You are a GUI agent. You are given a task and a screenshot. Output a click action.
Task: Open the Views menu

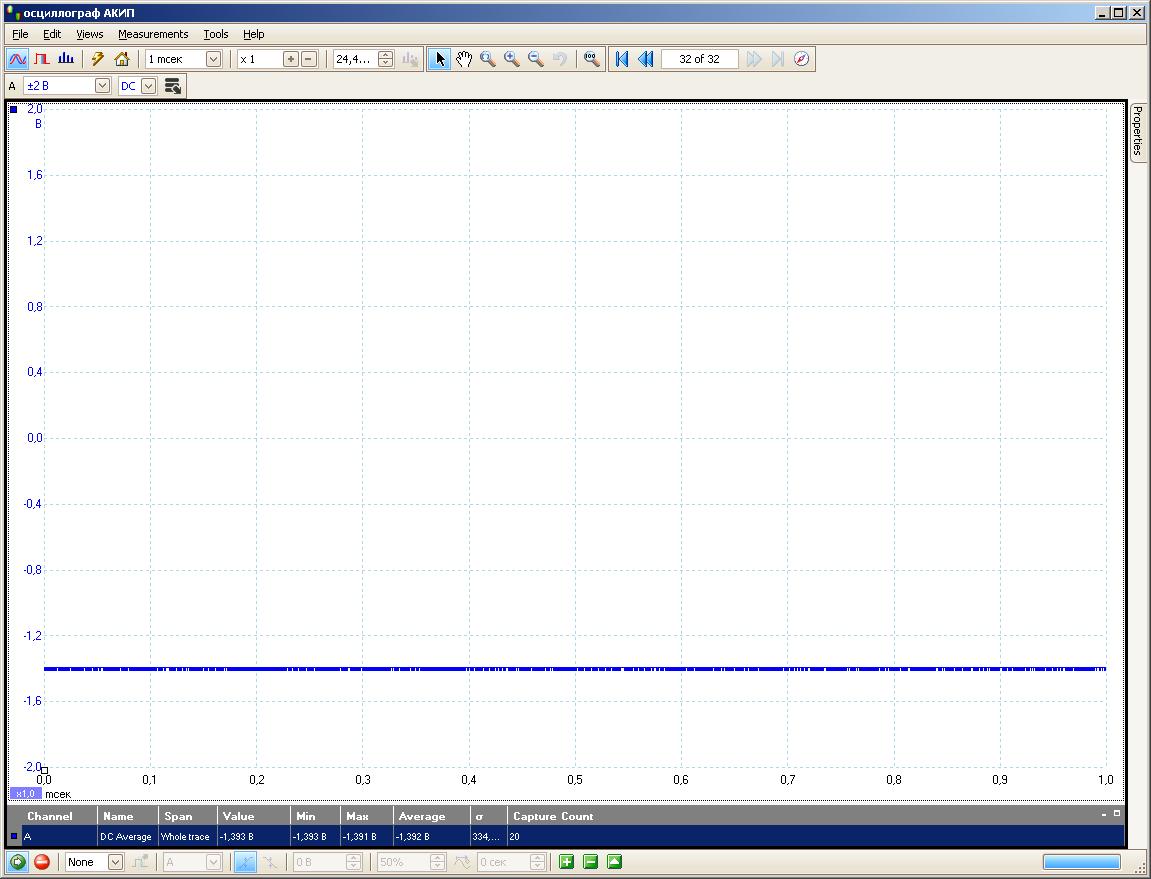[x=90, y=34]
